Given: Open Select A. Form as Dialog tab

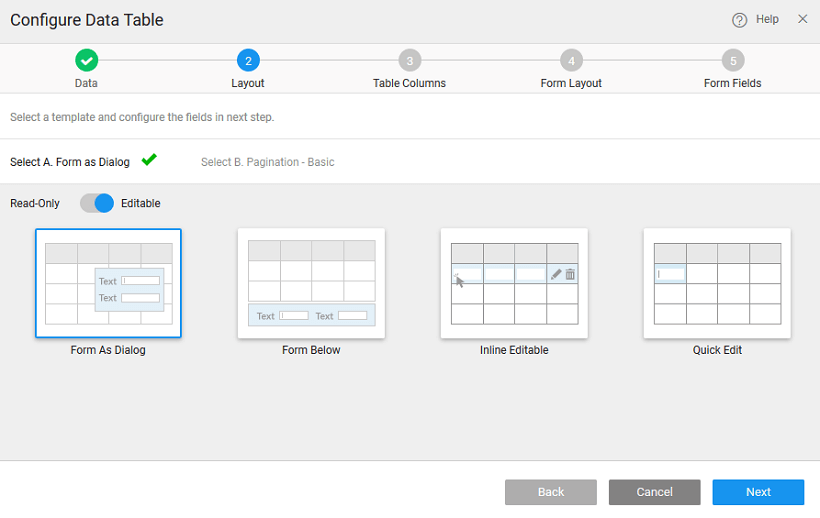Looking at the screenshot, I should [70, 162].
